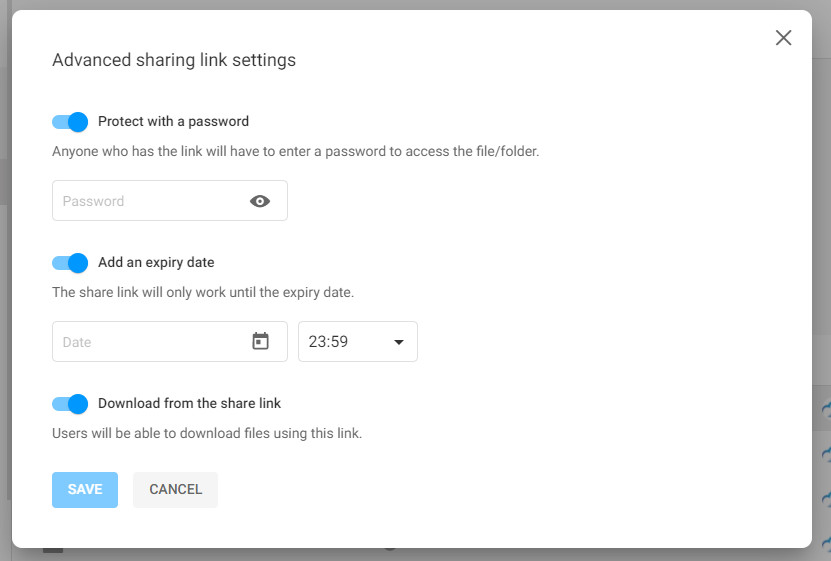Turn off the Add an expiry date switch
The height and width of the screenshot is (561, 831).
pos(70,263)
